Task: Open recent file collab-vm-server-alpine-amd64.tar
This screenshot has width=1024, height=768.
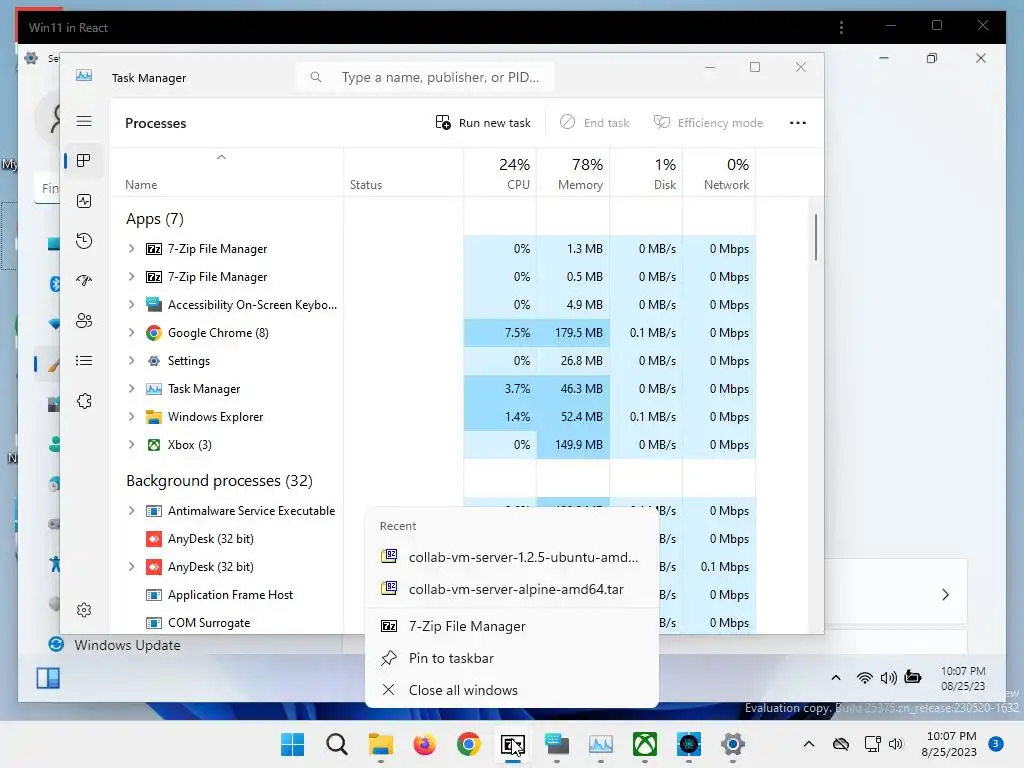Action: pyautogui.click(x=511, y=589)
